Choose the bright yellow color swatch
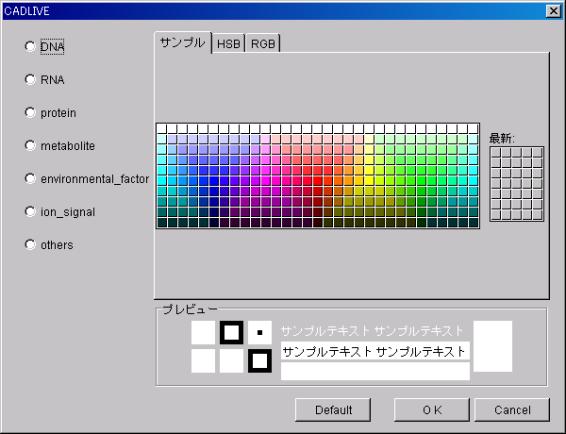 [370, 181]
